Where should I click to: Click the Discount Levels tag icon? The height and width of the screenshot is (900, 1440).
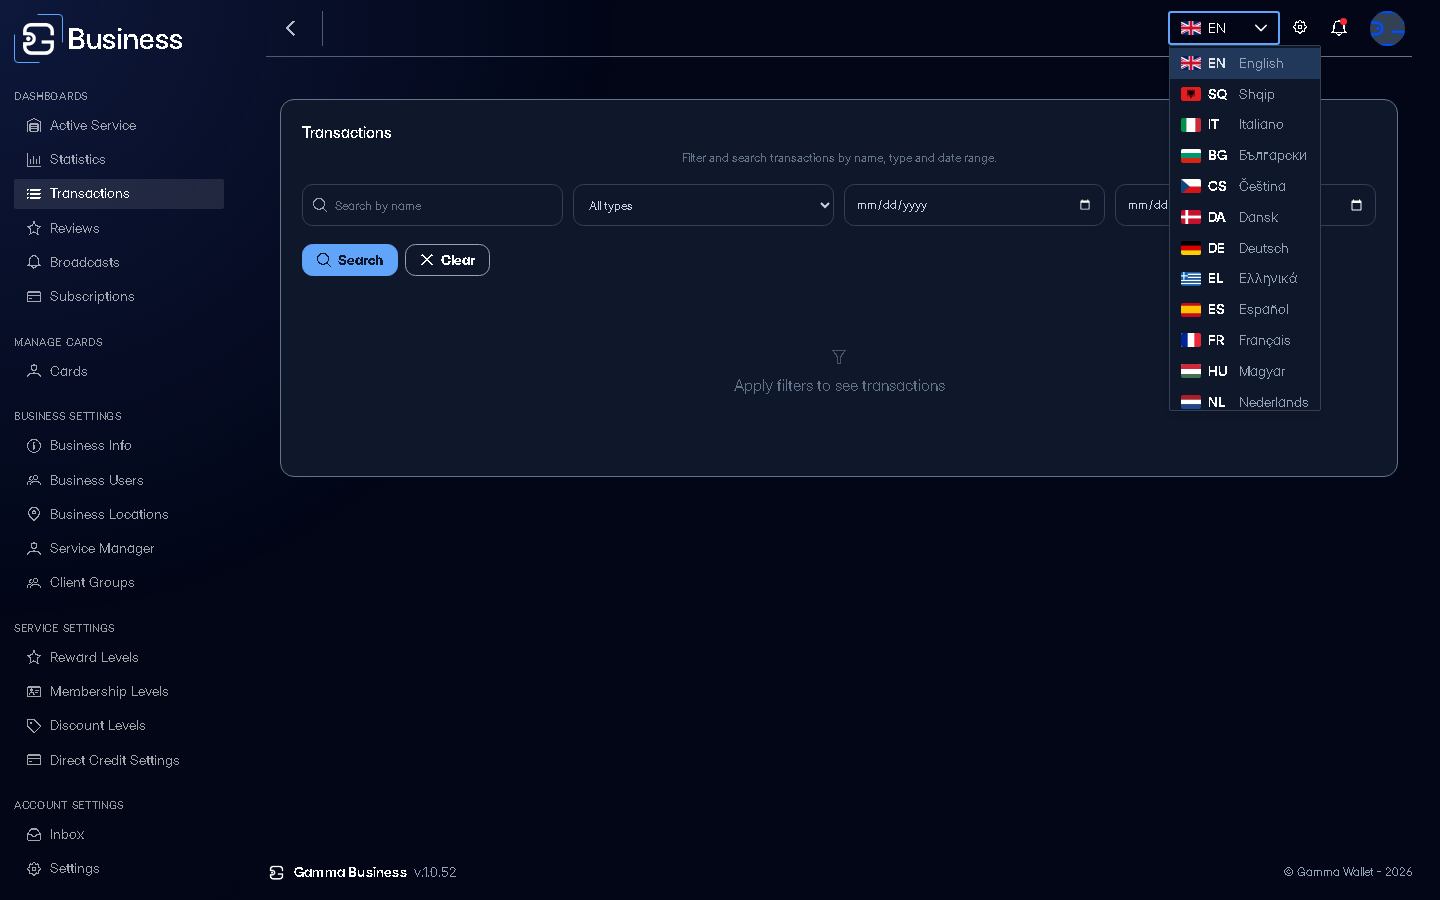click(x=34, y=726)
